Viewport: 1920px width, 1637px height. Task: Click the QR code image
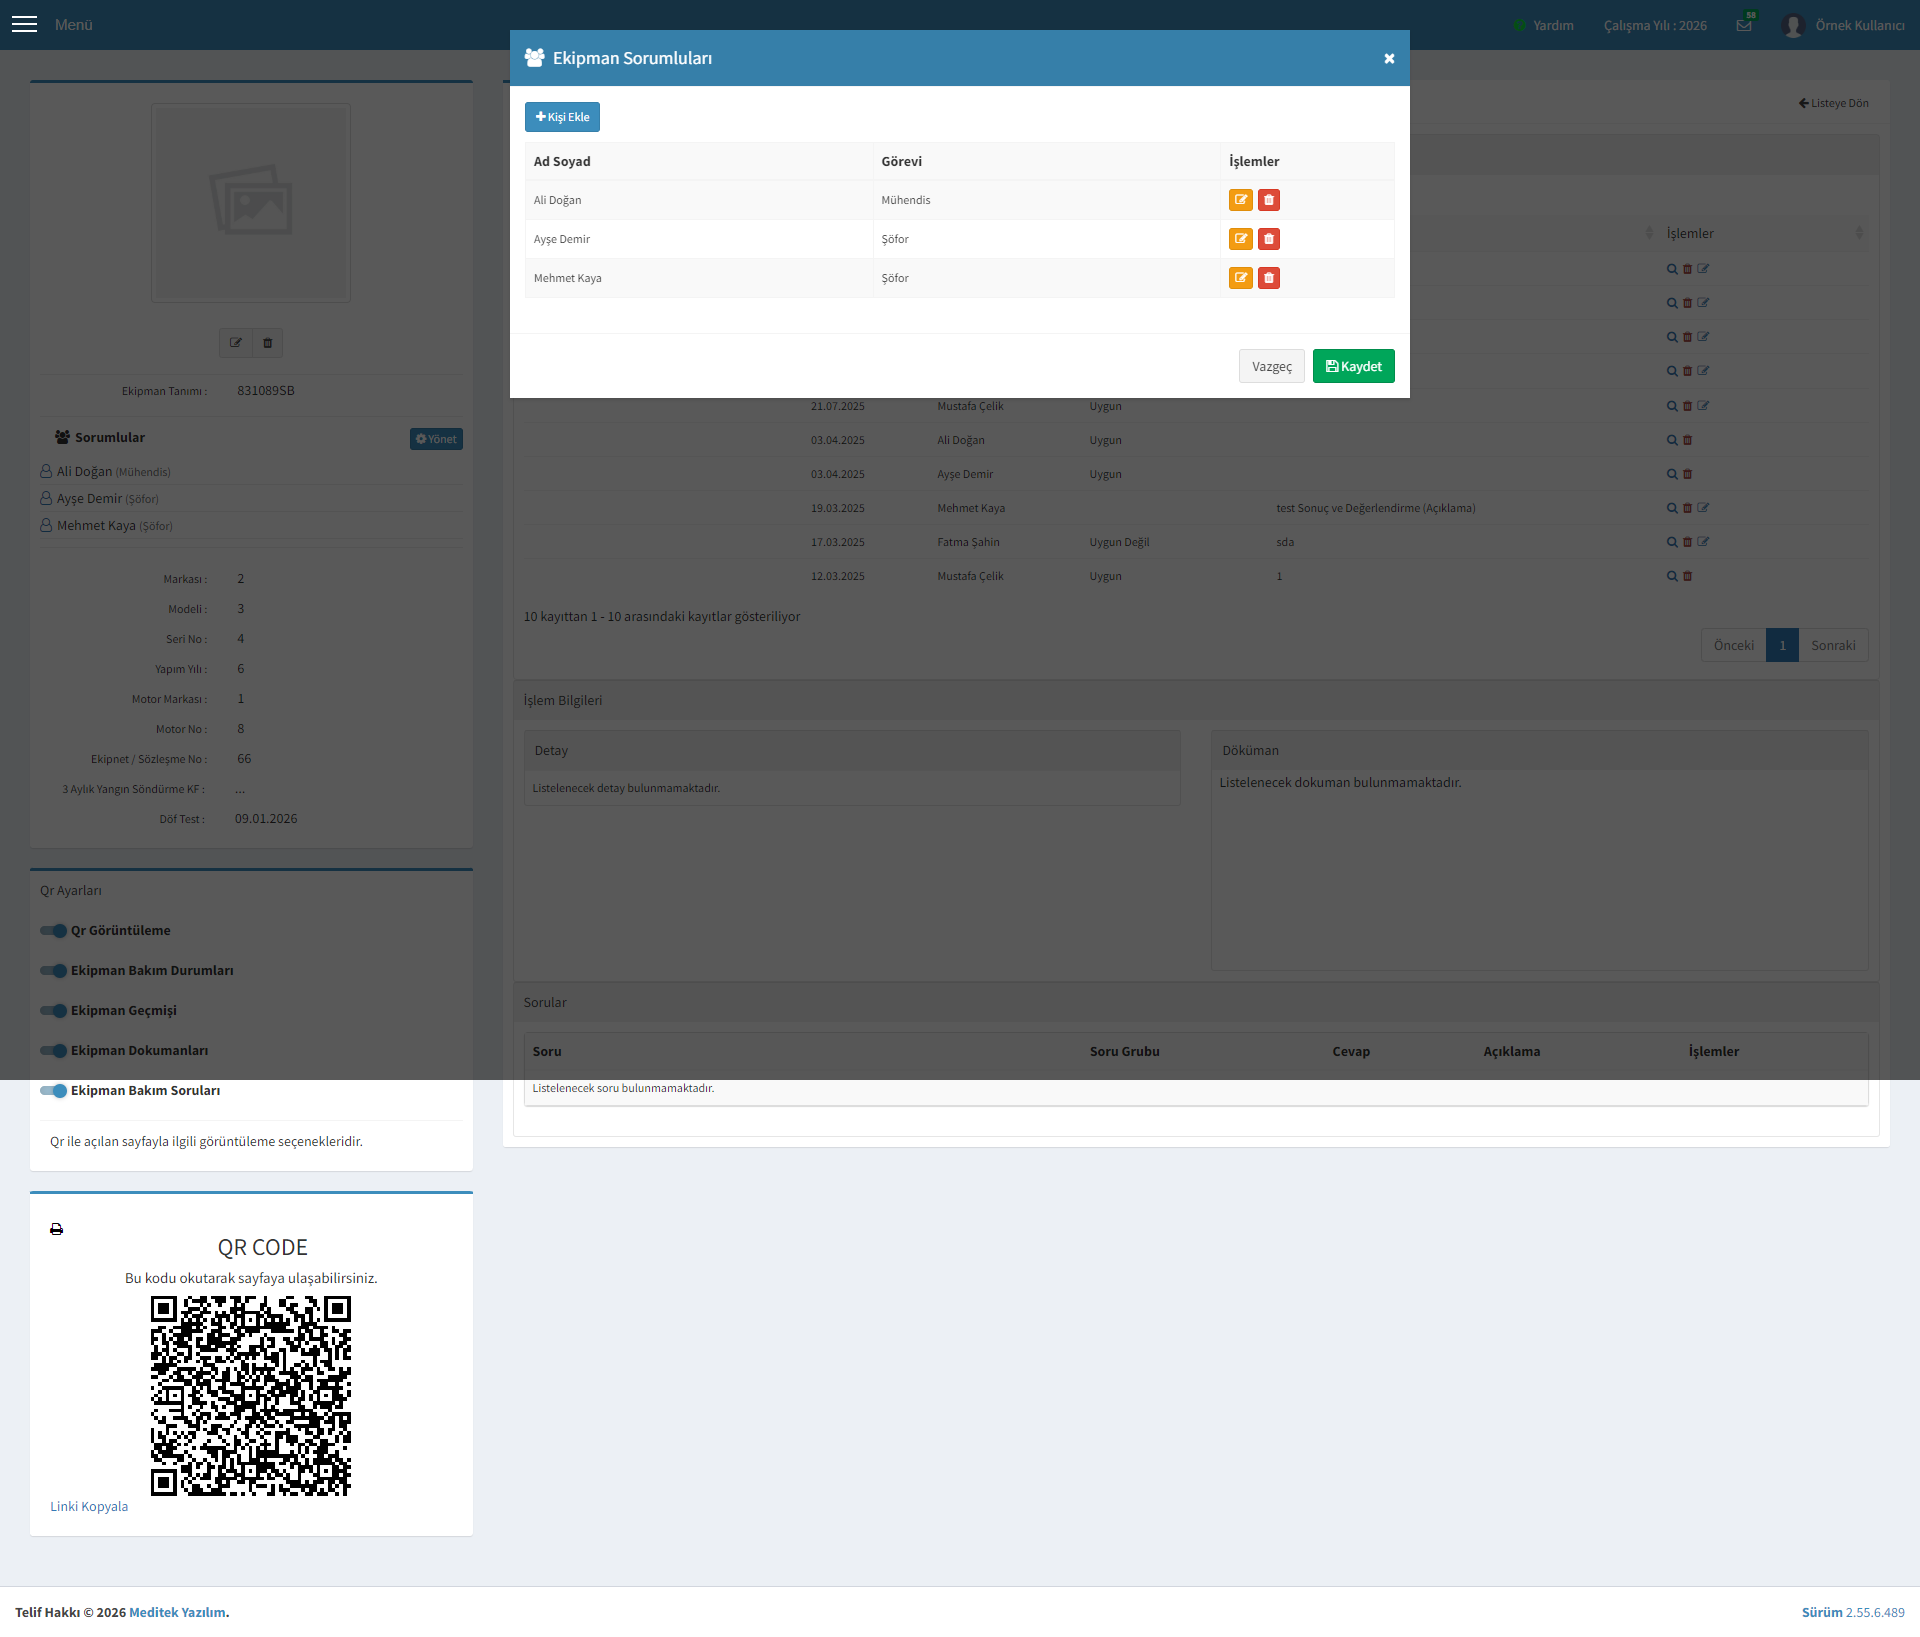pos(251,1396)
